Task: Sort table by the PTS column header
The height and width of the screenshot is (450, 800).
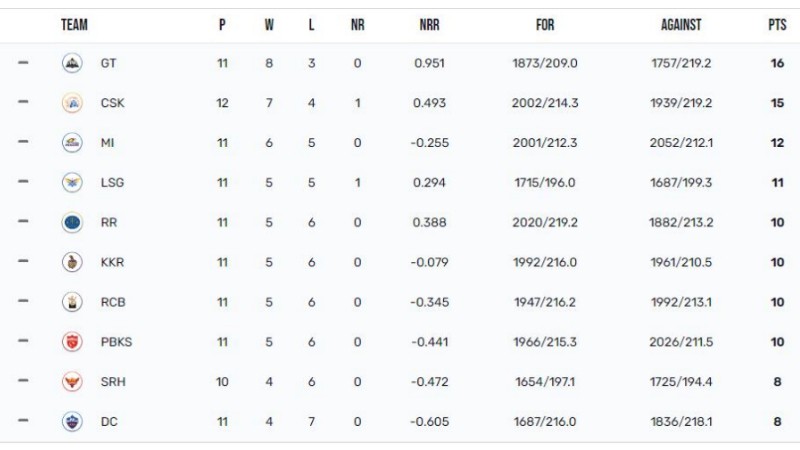Action: 777,24
